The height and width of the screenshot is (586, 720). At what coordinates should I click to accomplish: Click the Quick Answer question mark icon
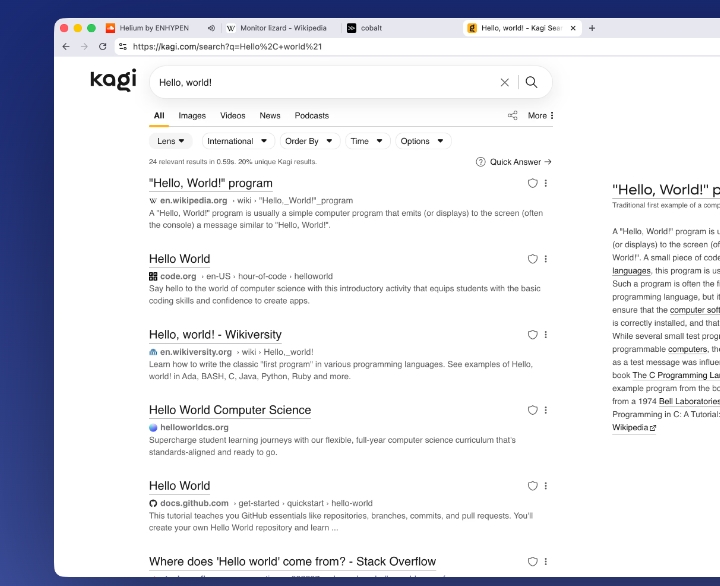tap(480, 162)
